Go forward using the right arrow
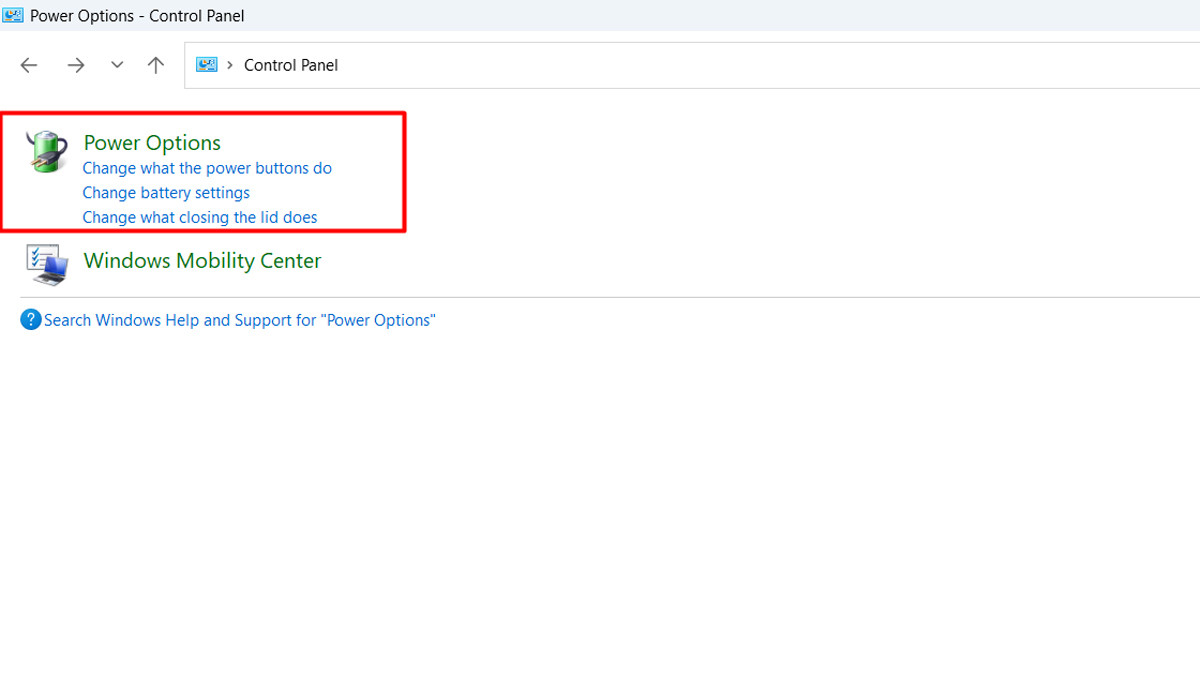This screenshot has height=675, width=1200. [x=76, y=65]
